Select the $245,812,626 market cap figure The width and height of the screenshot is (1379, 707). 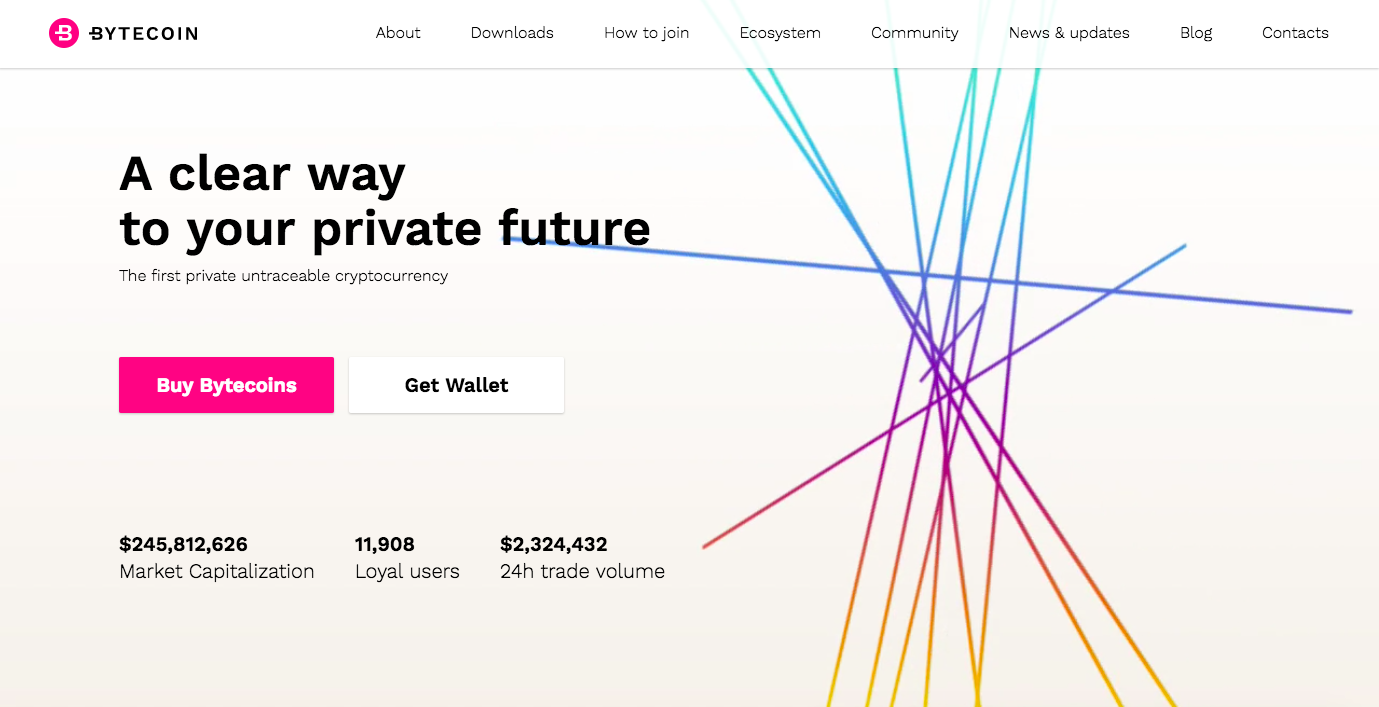[183, 544]
